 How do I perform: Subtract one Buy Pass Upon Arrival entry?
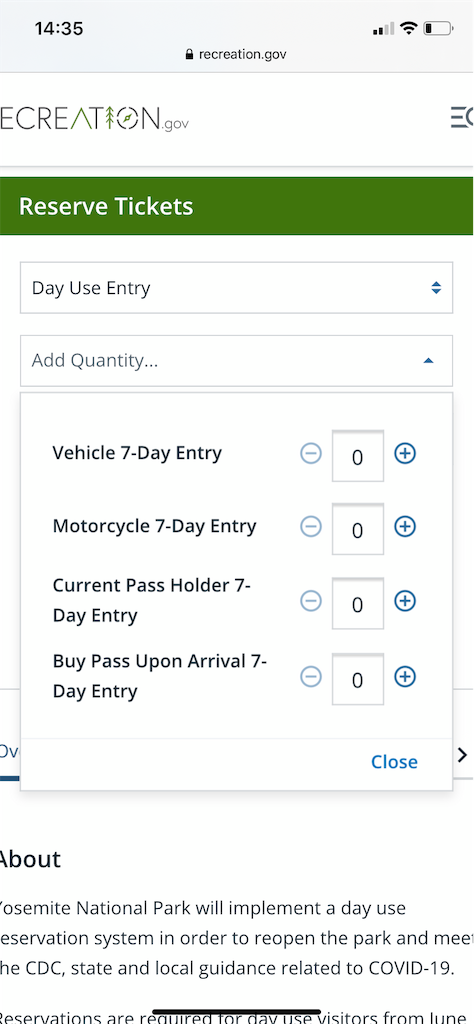(x=311, y=677)
